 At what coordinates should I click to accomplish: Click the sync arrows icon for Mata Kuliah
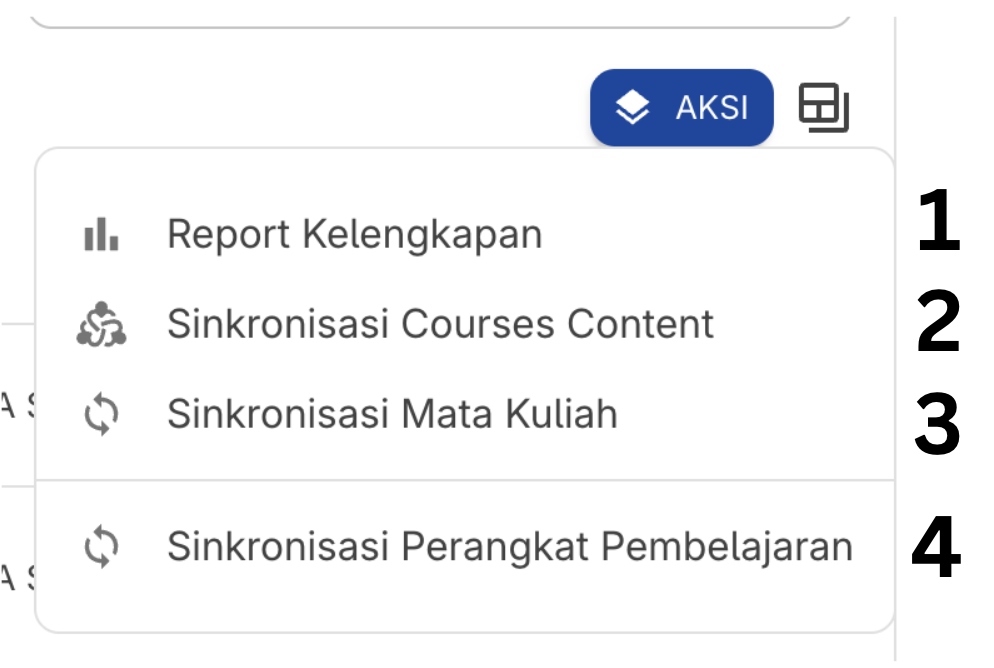[101, 414]
